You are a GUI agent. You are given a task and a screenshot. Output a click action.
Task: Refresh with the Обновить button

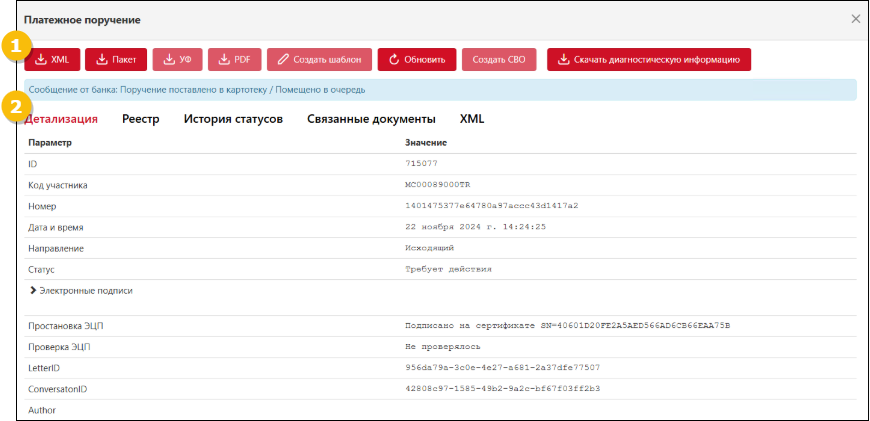417,60
